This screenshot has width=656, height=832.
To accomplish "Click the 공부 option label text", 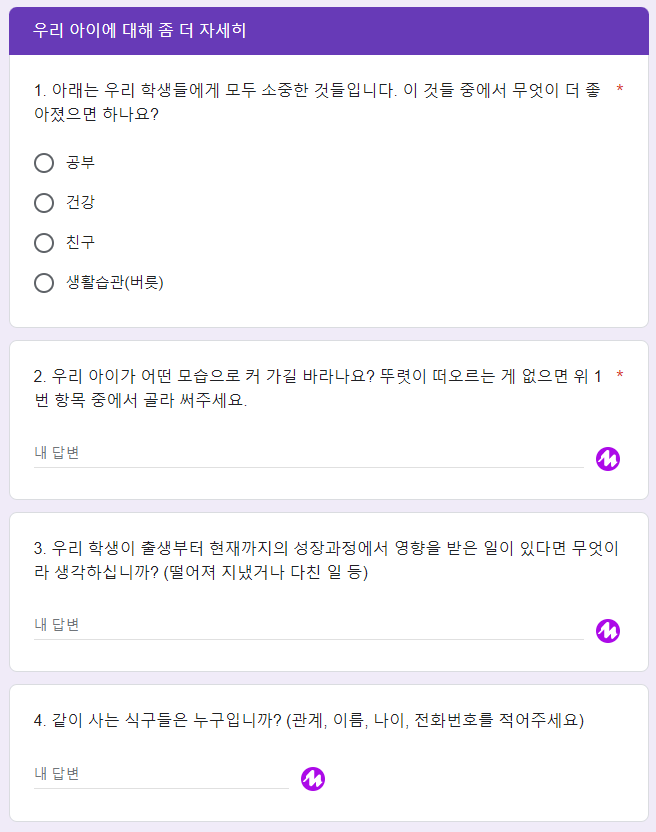I will (x=80, y=162).
